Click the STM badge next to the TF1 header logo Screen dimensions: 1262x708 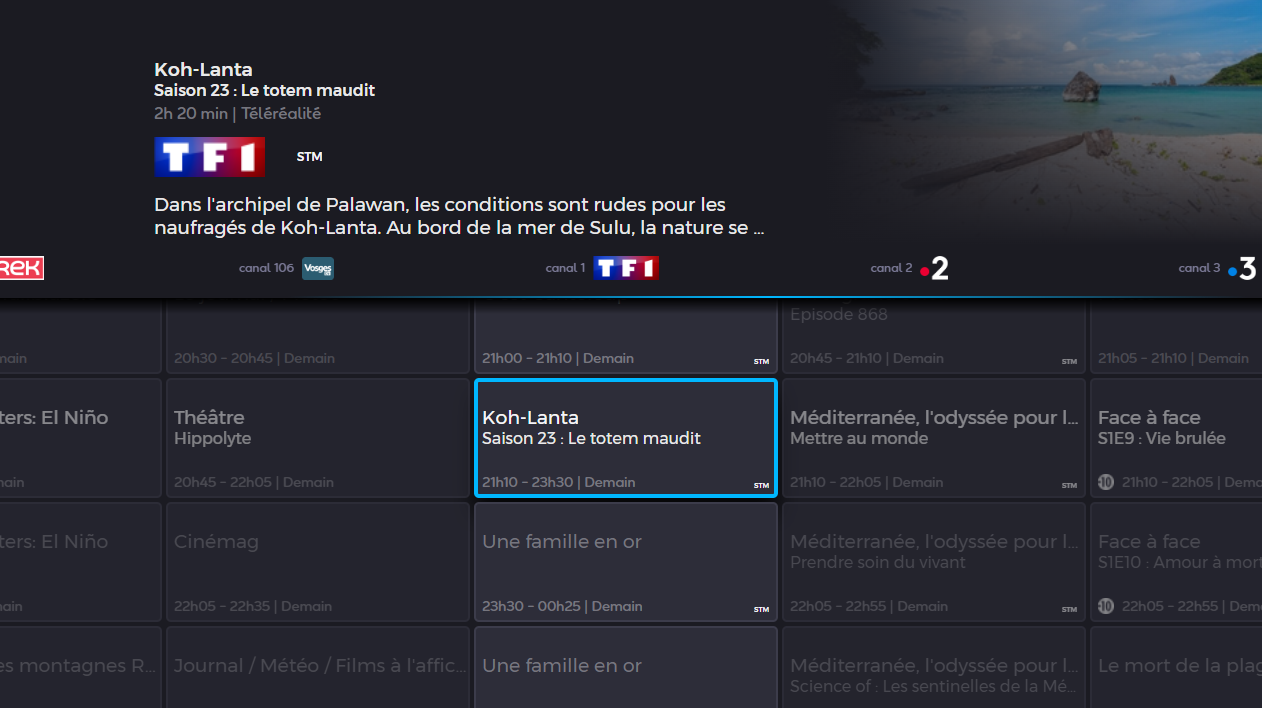coord(308,157)
